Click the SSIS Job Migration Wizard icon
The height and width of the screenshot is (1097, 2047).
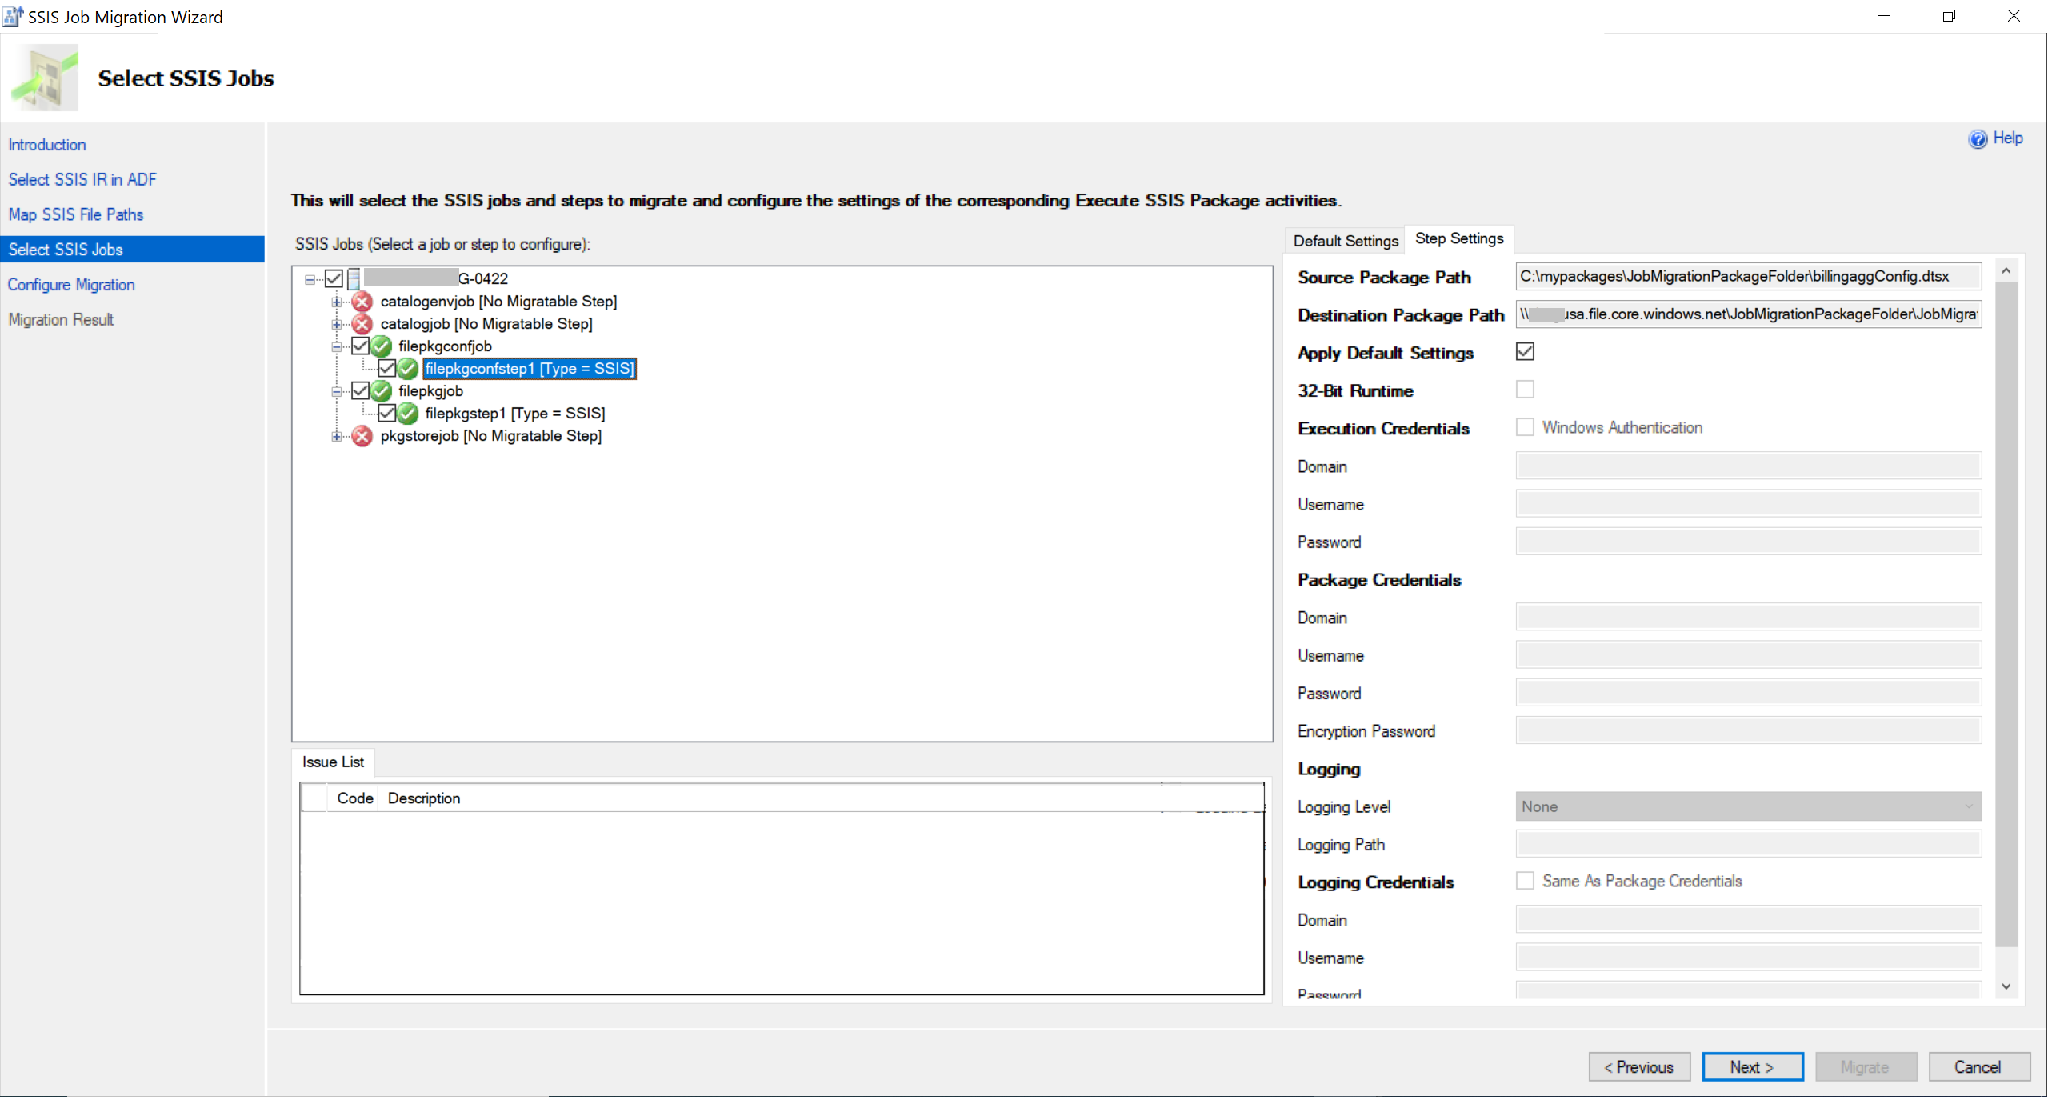[x=16, y=16]
